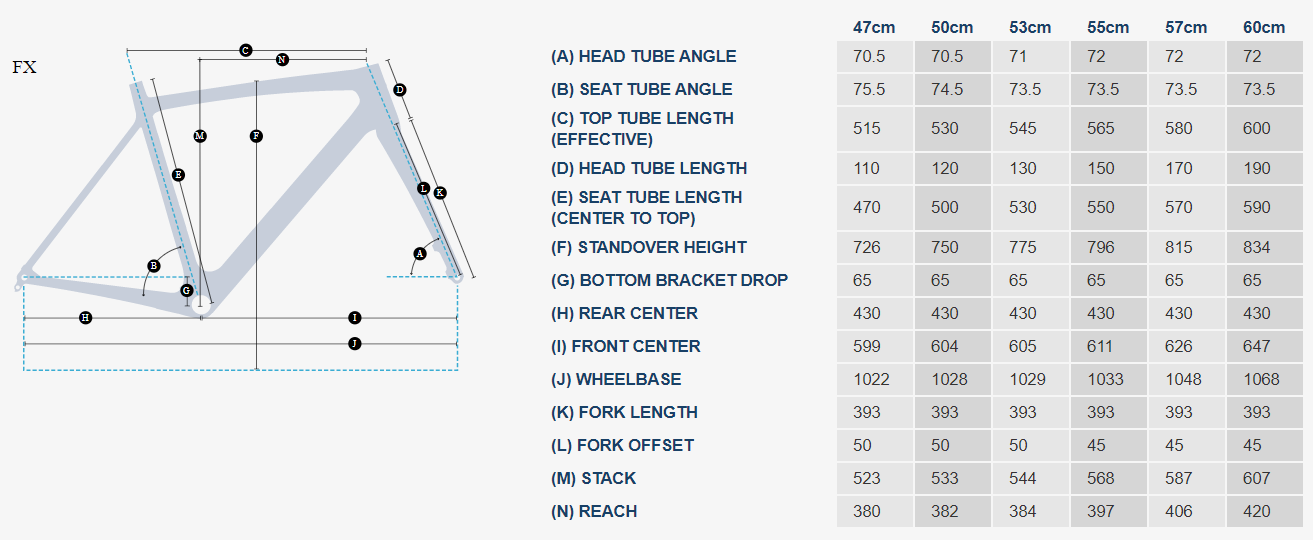Select the D head tube marker
Screen dimensions: 1313x540
(x=399, y=90)
